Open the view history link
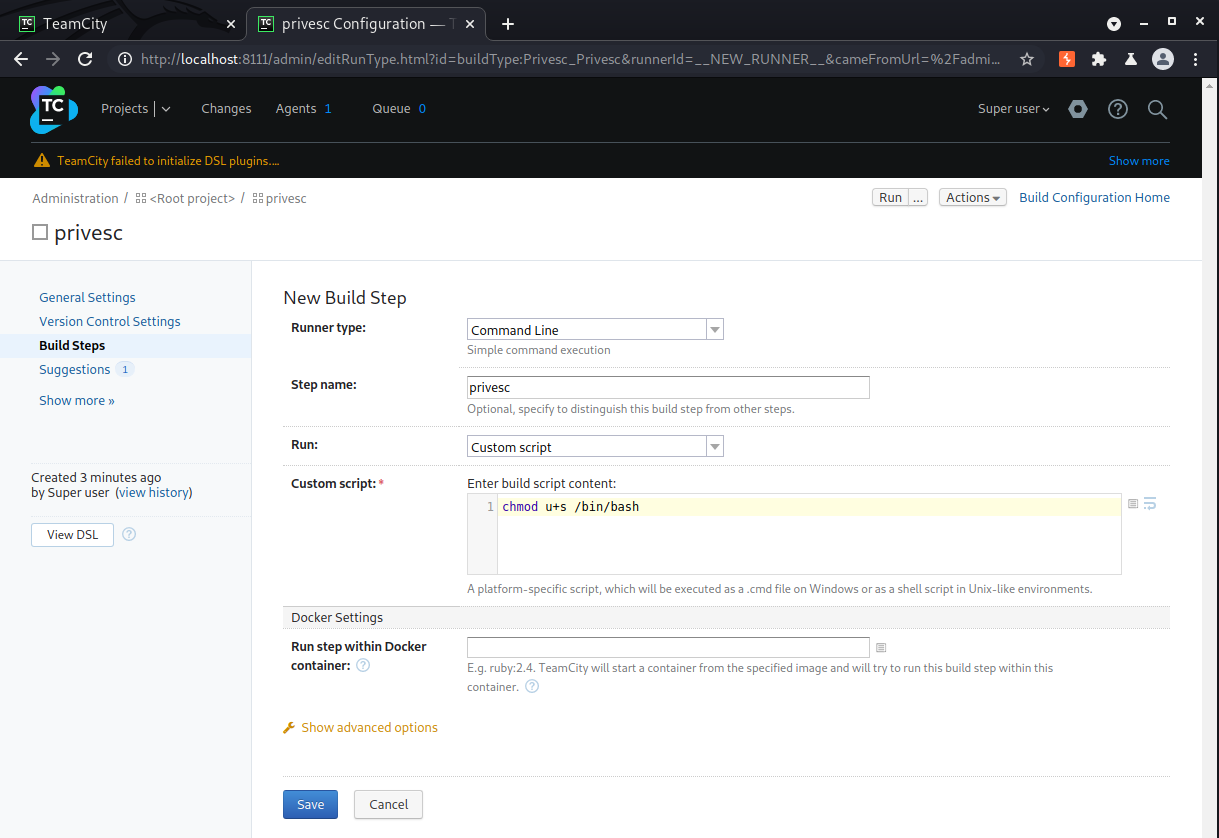 [x=154, y=492]
